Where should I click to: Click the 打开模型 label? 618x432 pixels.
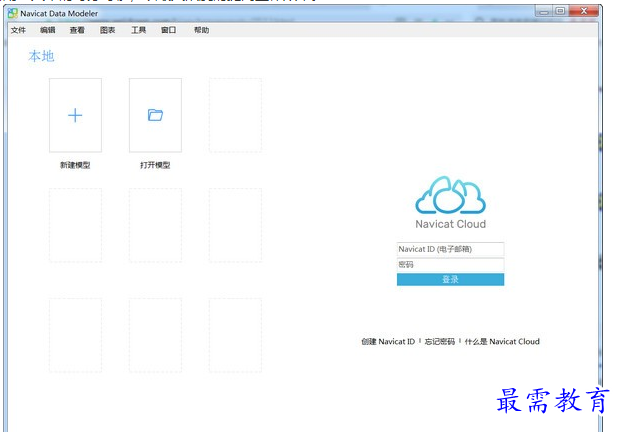click(155, 165)
